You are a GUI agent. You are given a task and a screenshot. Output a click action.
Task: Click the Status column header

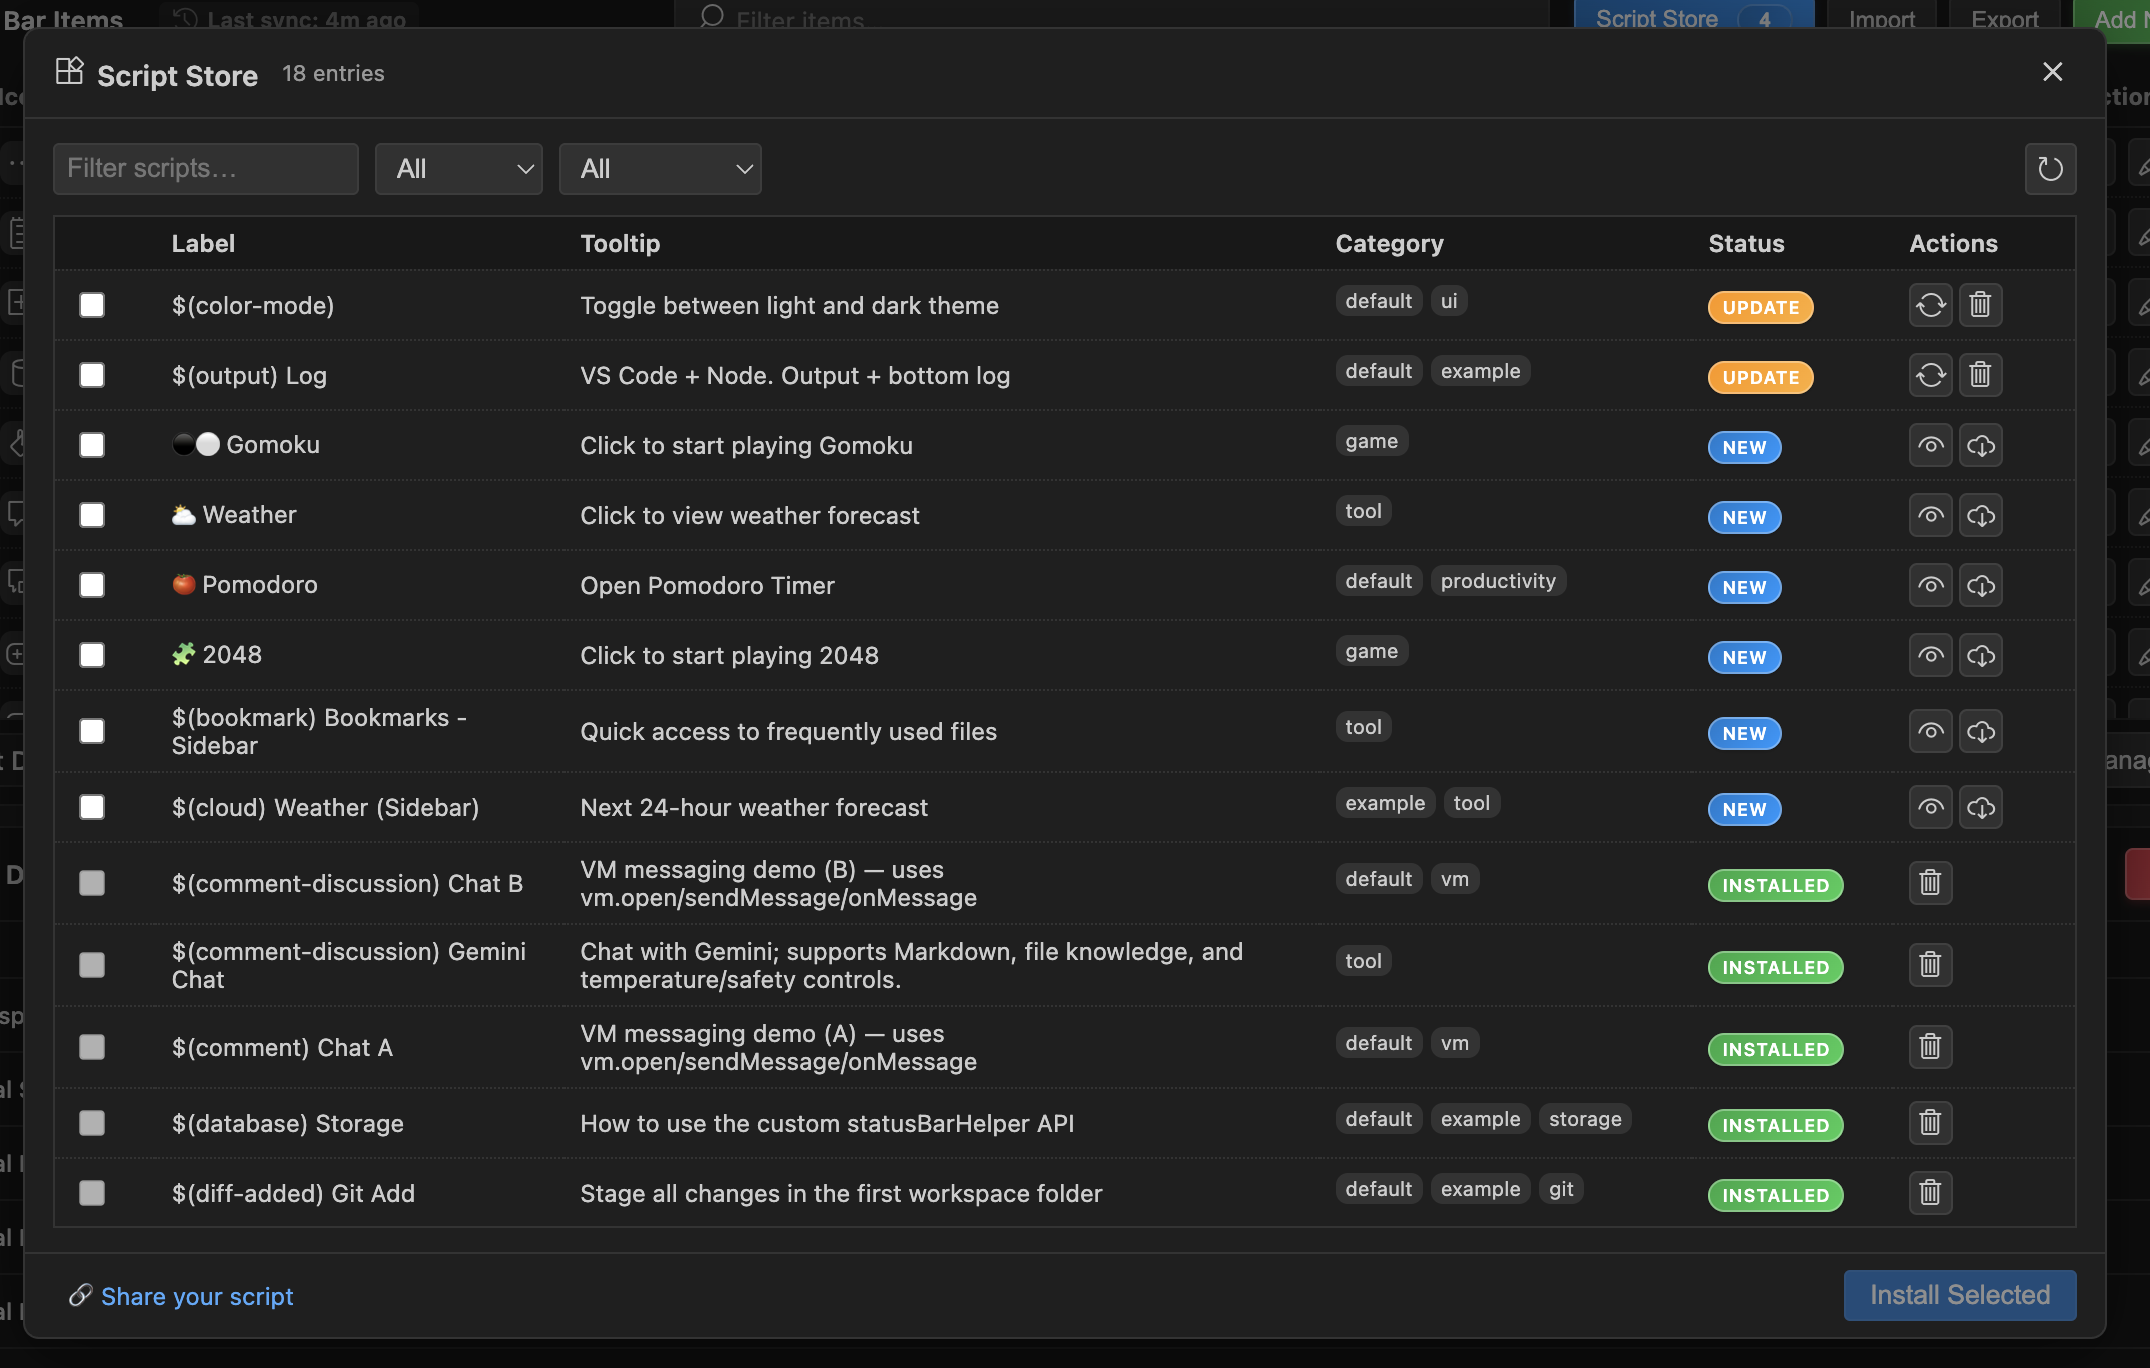tap(1746, 244)
